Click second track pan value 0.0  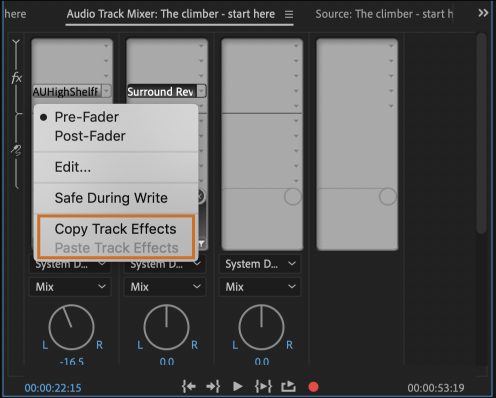(167, 361)
